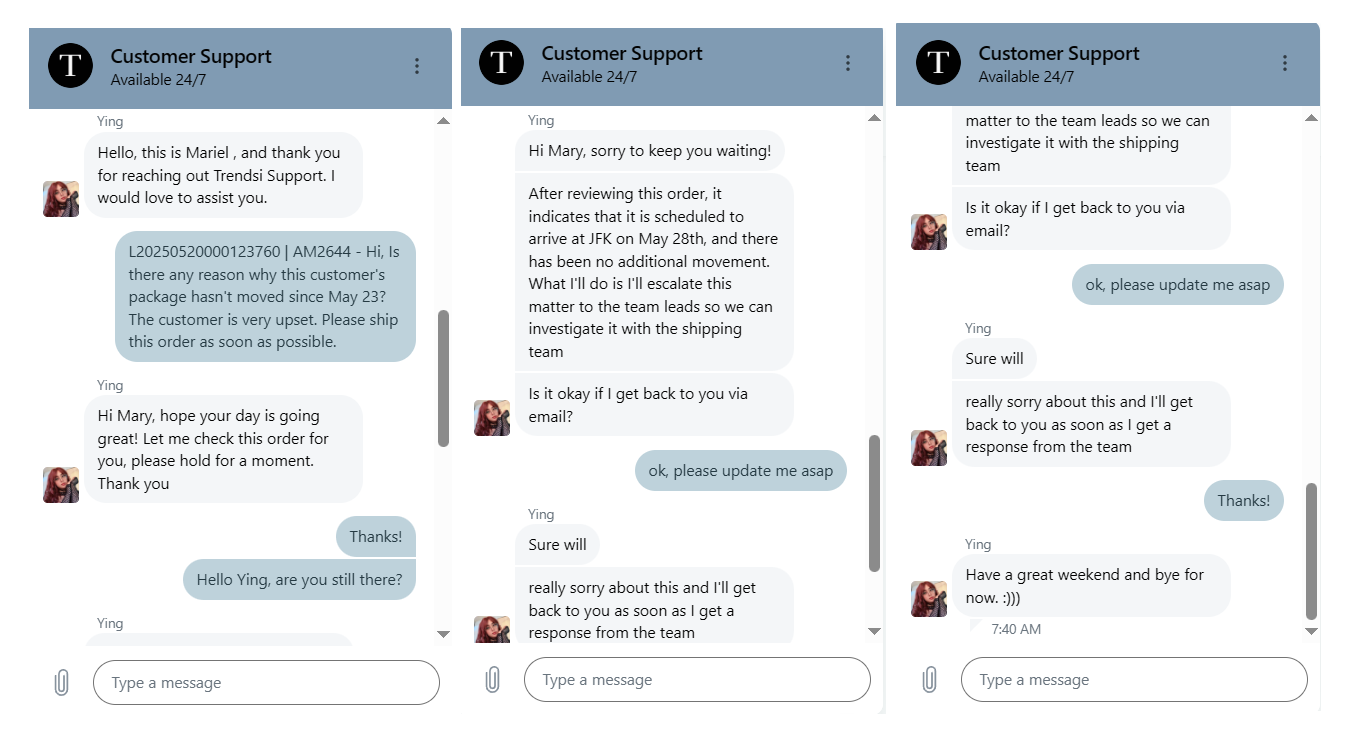The height and width of the screenshot is (745, 1354).
Task: Click the scroll up arrow in middle chat
Action: (x=875, y=118)
